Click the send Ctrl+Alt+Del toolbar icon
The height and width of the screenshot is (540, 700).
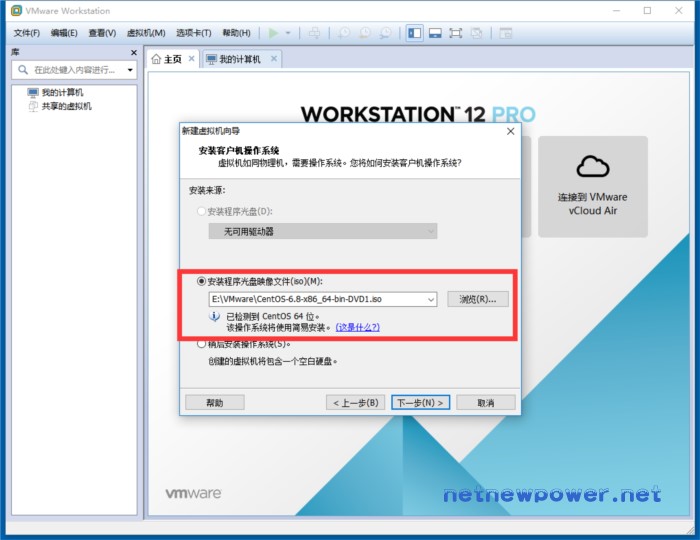coord(314,33)
